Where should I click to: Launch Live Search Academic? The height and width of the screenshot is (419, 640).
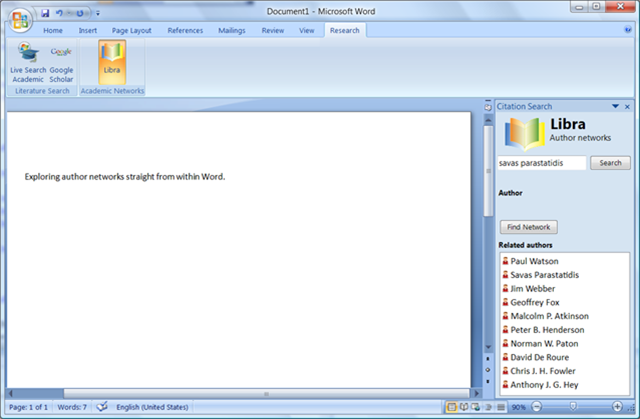point(28,62)
